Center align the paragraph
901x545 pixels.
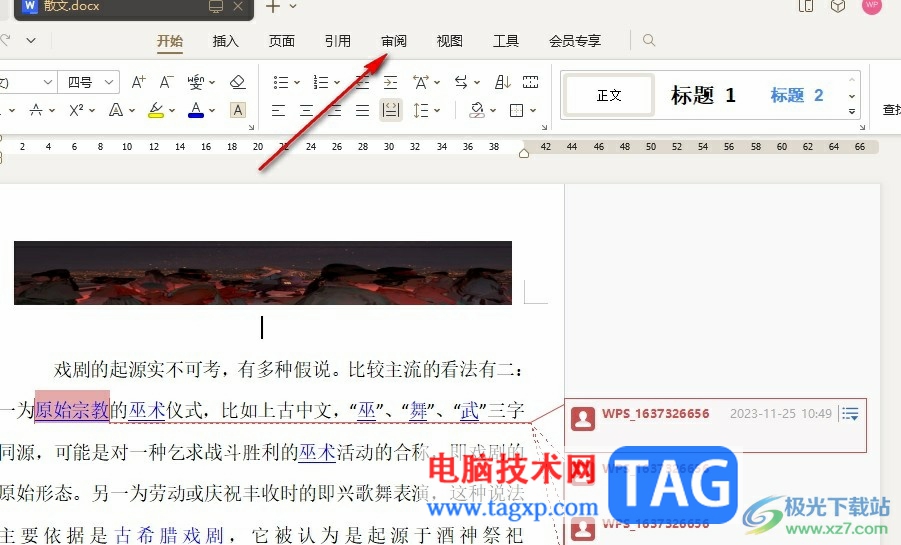click(307, 110)
